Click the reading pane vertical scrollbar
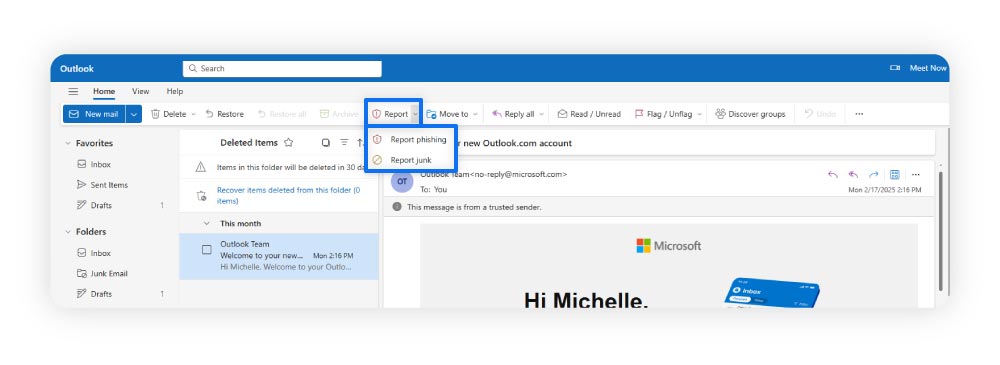Screen dimensions: 1000x365 (x=941, y=231)
